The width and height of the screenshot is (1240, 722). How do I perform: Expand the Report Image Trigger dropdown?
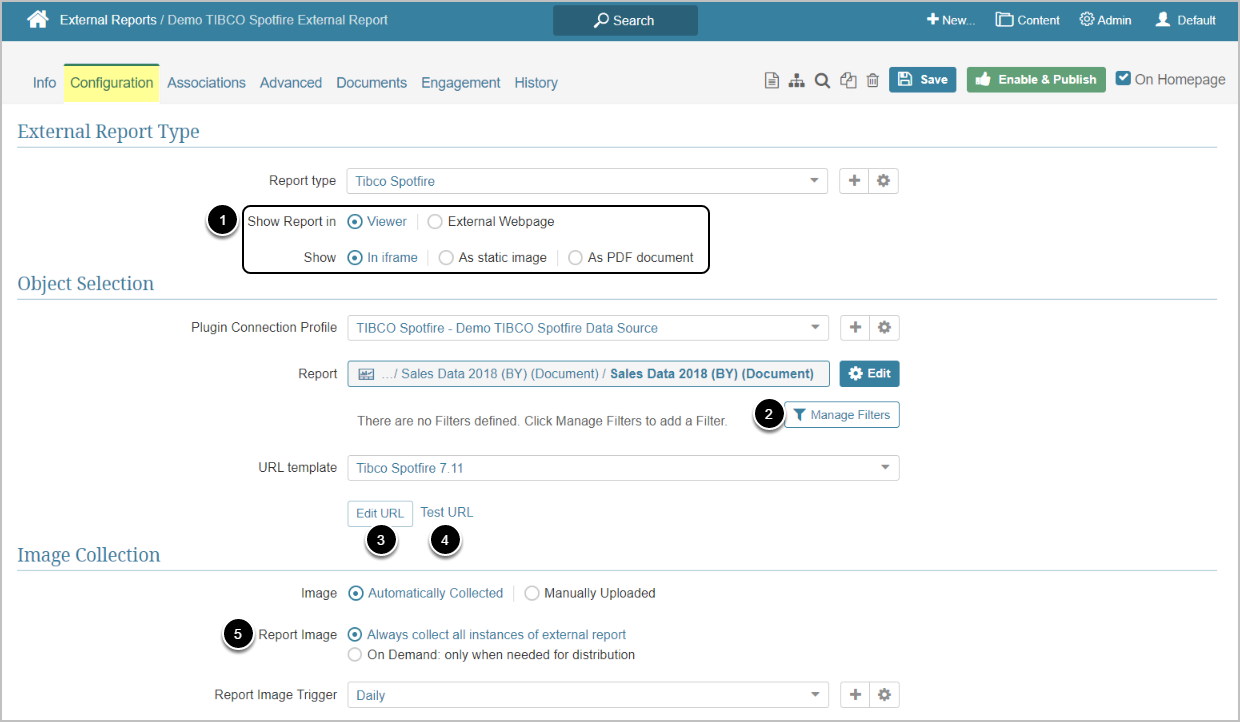586,695
